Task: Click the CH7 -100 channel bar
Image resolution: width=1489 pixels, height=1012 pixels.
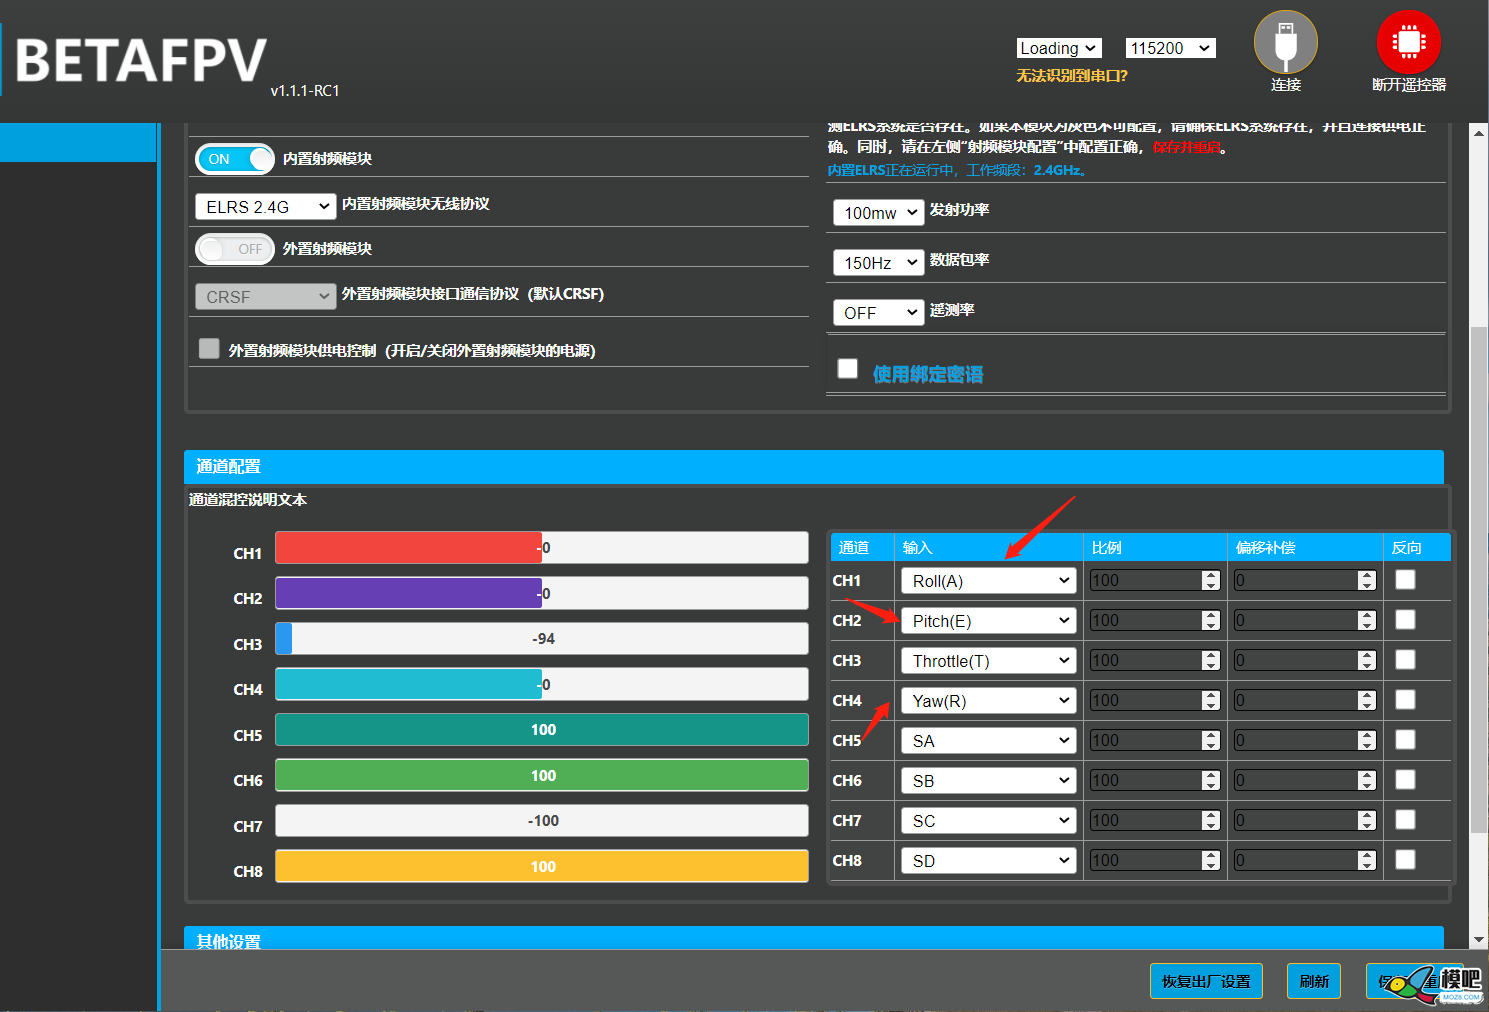Action: [542, 820]
